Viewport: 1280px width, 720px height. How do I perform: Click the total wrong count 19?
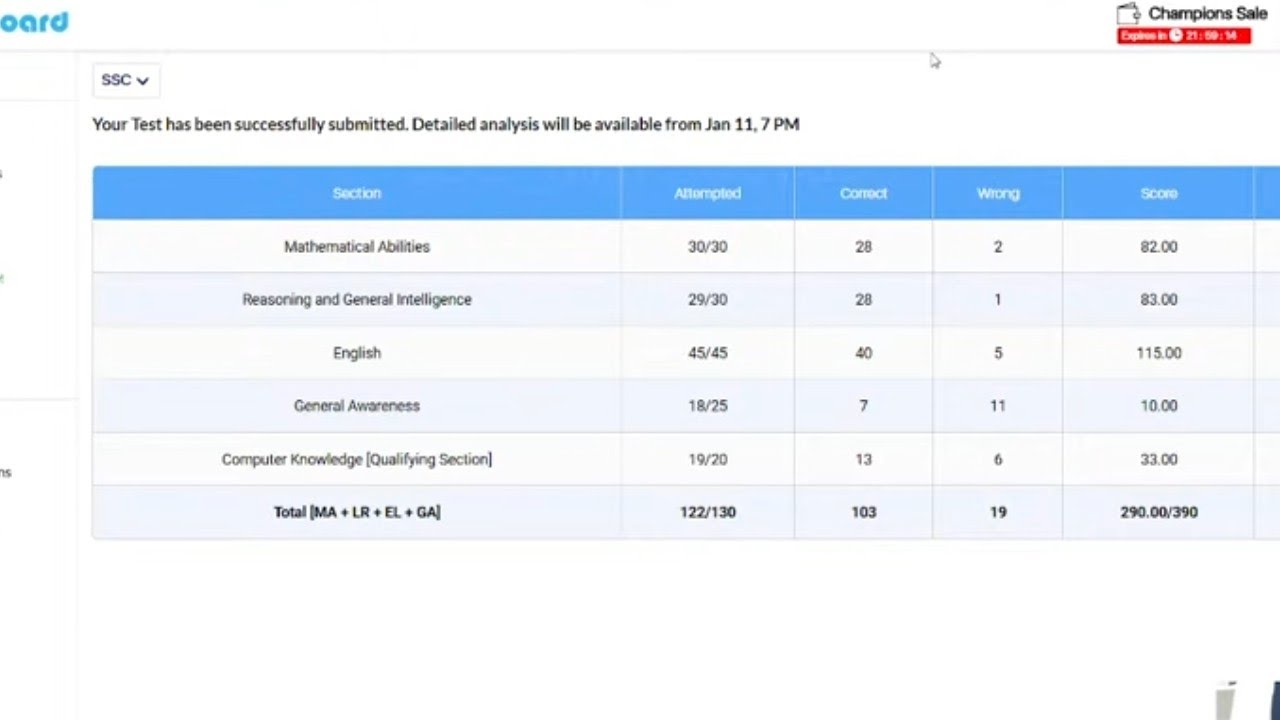coord(998,512)
